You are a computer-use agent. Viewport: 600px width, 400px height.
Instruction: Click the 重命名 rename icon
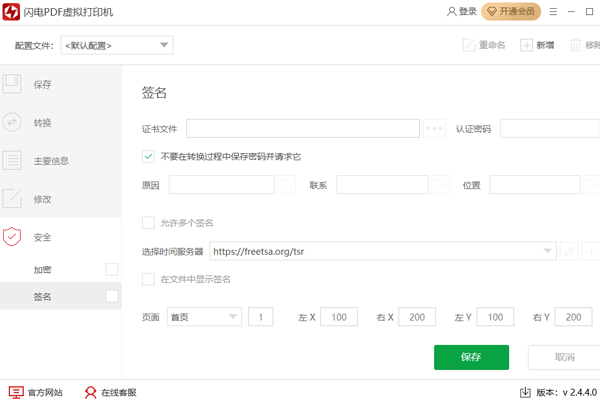[x=469, y=45]
